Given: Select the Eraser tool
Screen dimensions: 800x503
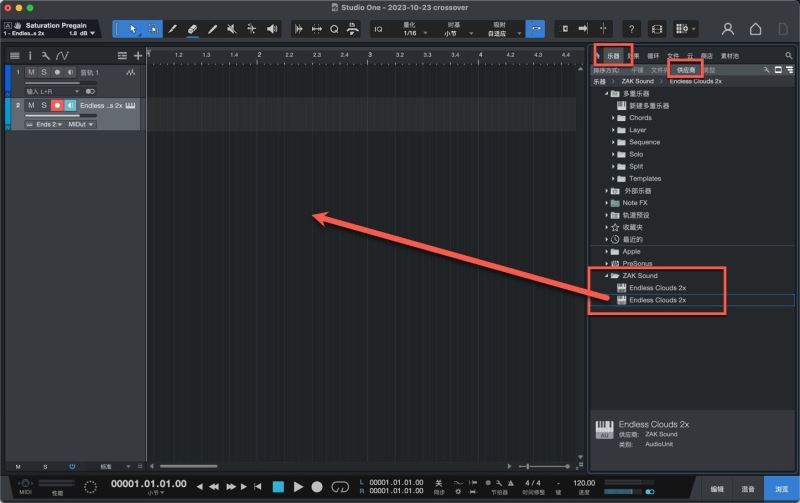Looking at the screenshot, I should 192,29.
